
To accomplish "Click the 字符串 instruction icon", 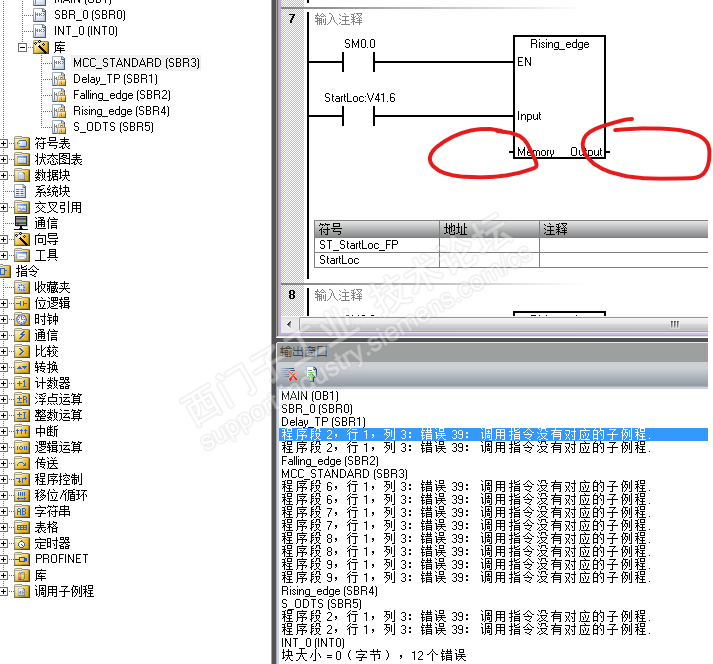I will 21,511.
